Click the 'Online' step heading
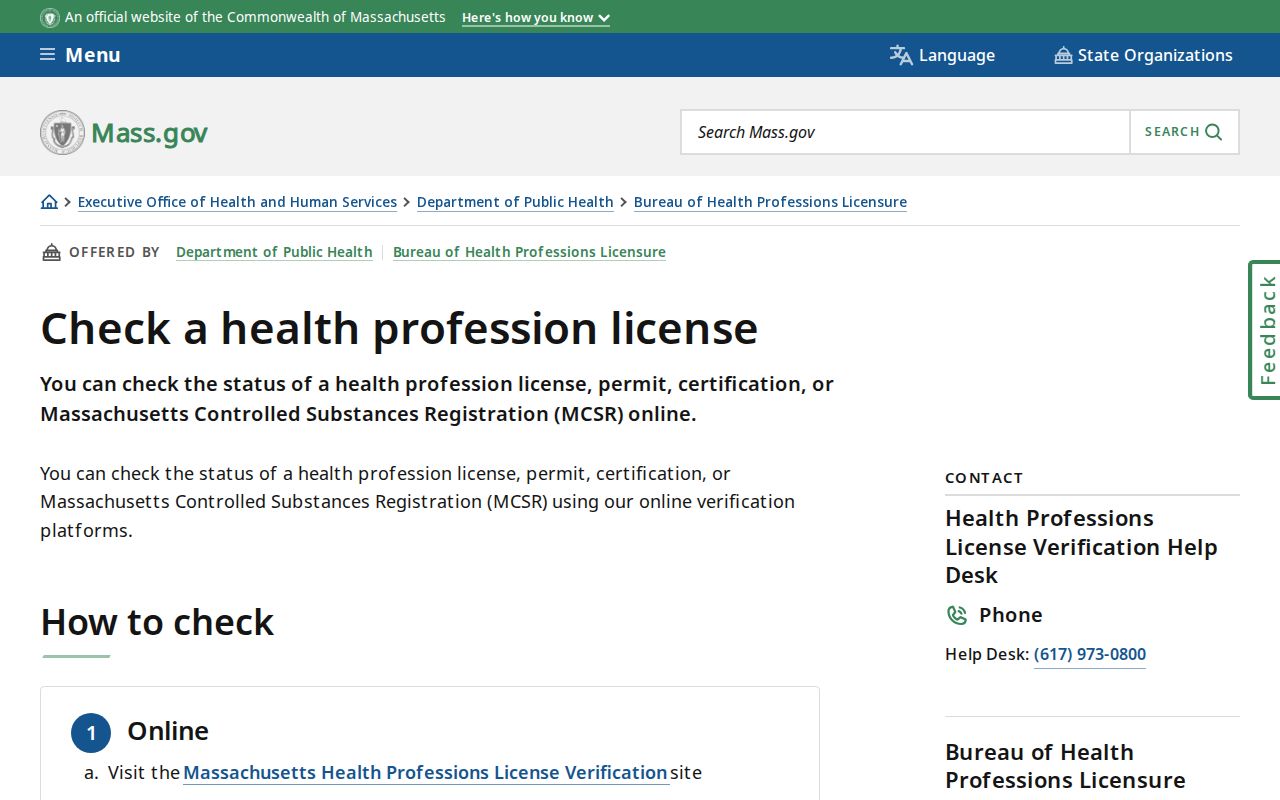The image size is (1280, 800). click(x=168, y=731)
